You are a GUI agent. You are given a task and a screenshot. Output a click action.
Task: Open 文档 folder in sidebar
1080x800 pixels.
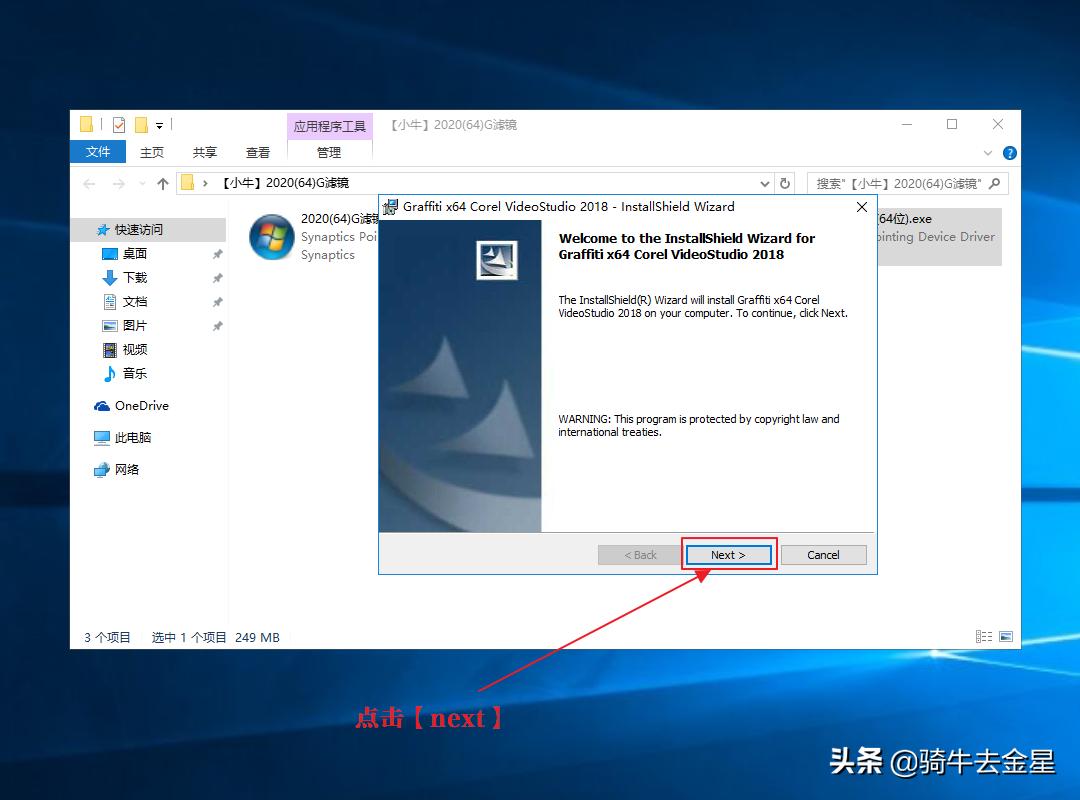pos(134,302)
